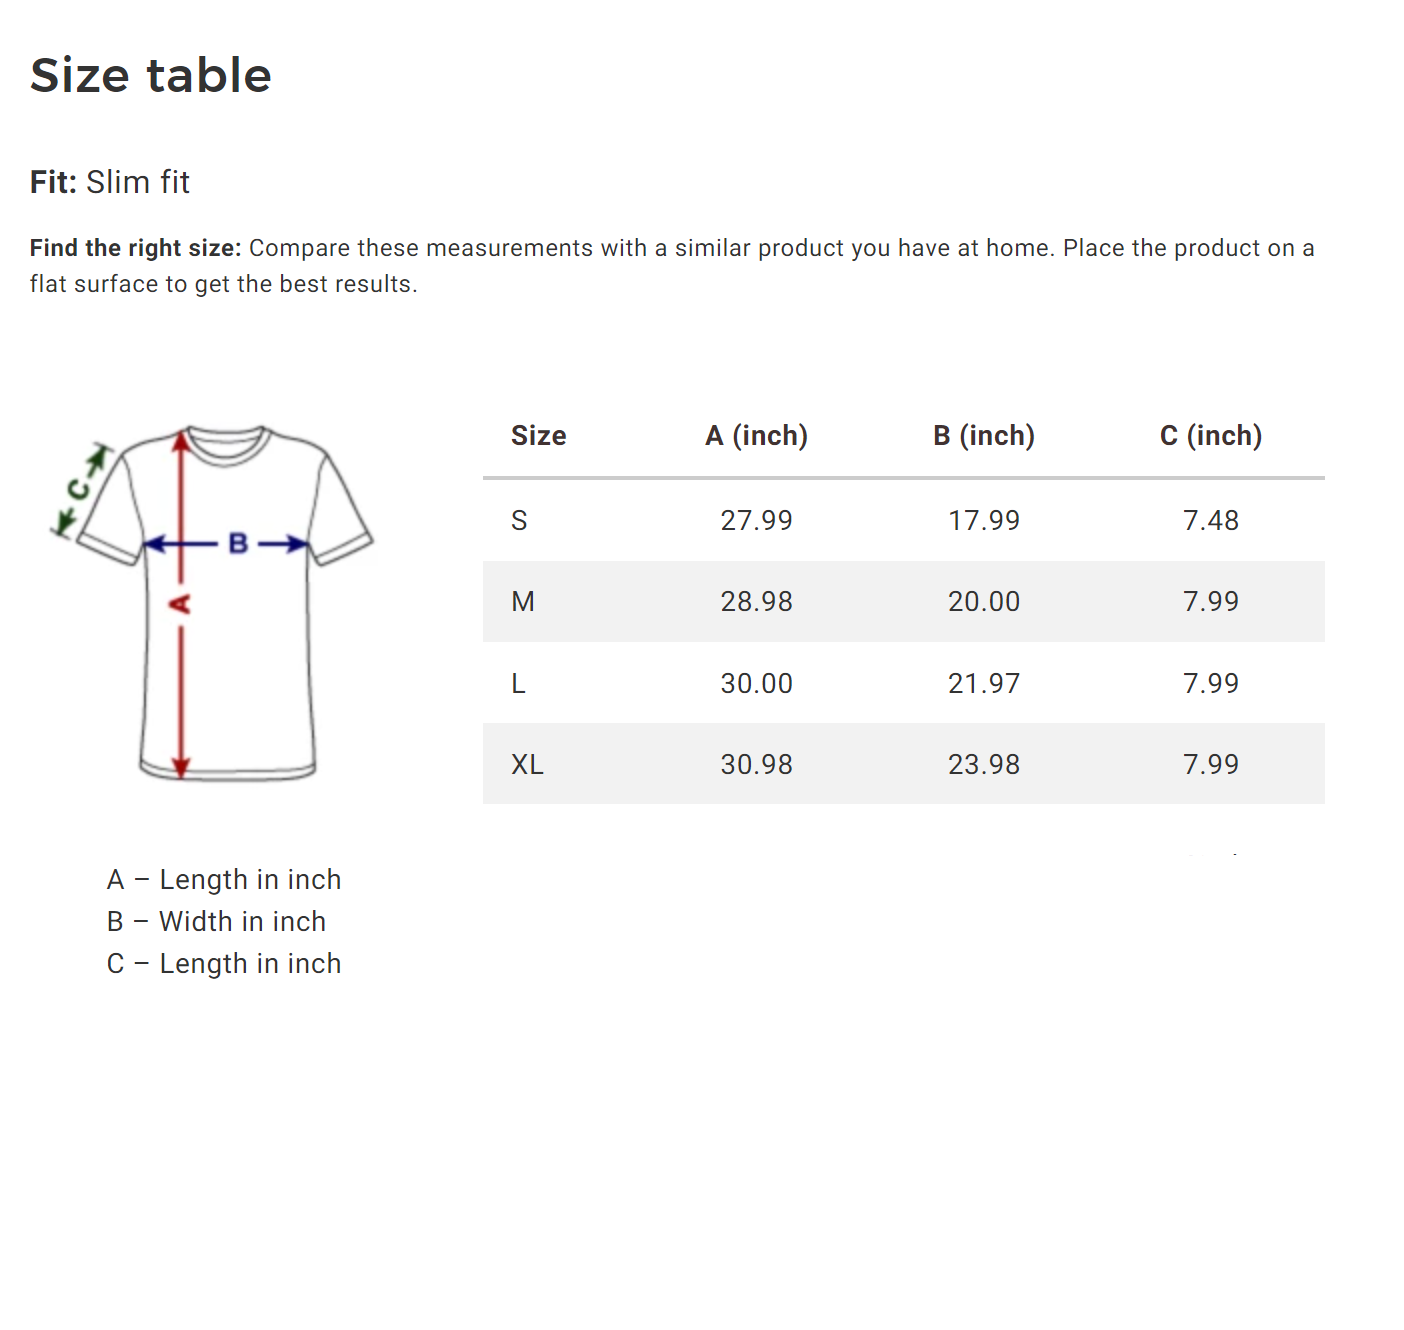Click the "Slim fit" text
Image resolution: width=1404 pixels, height=1330 pixels.
click(x=138, y=183)
